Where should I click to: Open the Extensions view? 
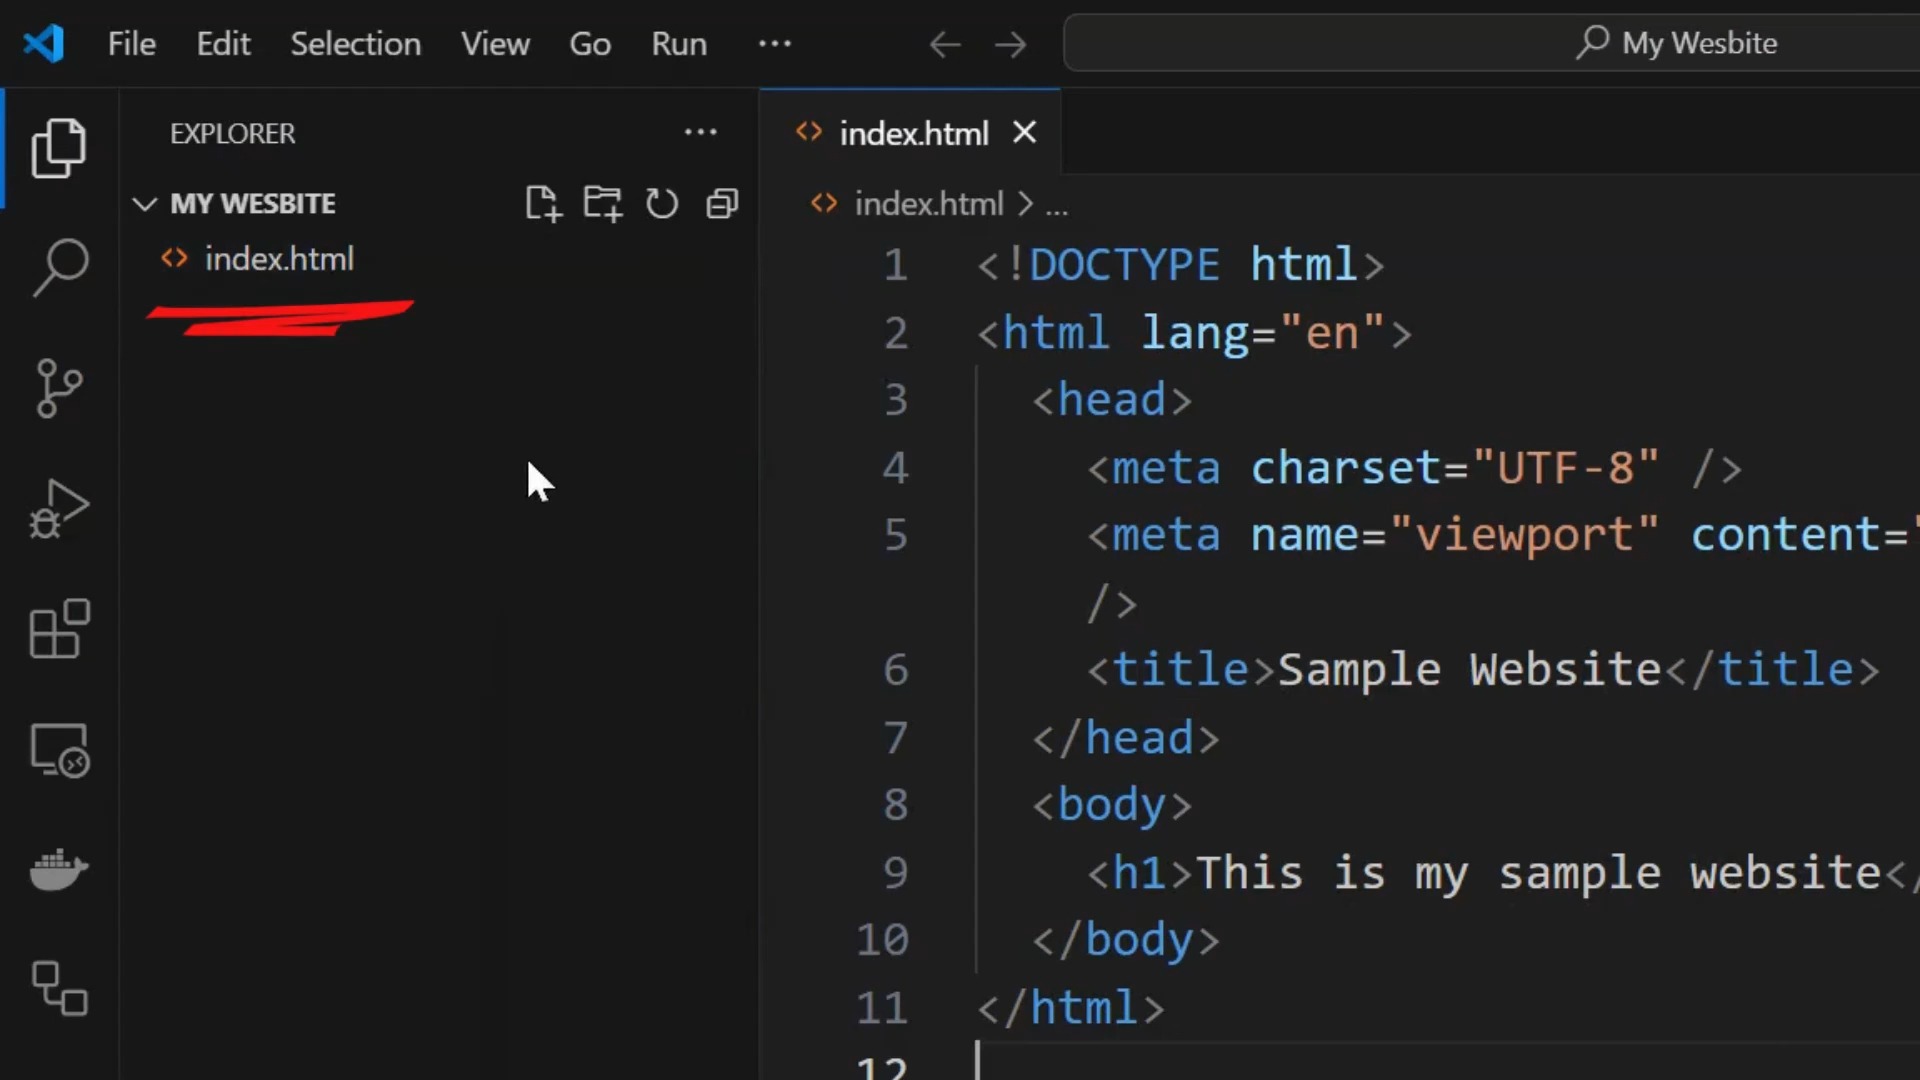59,629
